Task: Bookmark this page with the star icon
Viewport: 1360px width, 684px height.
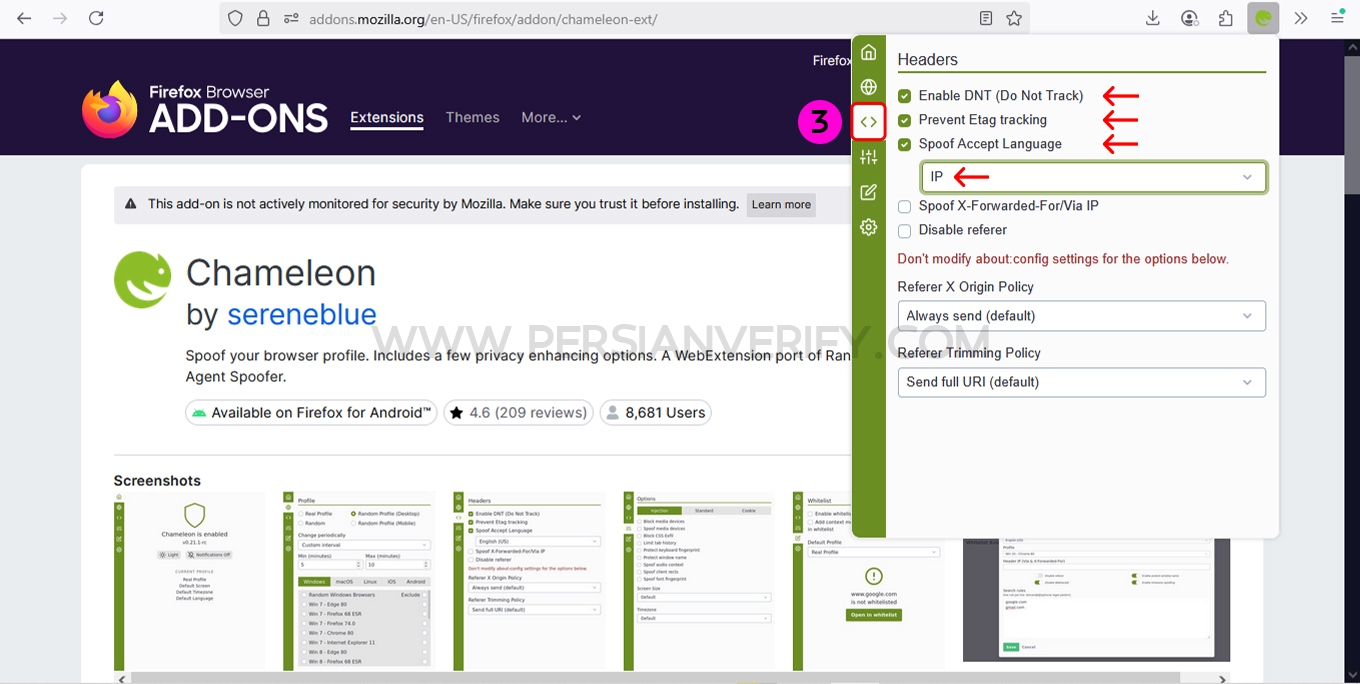Action: pyautogui.click(x=1014, y=18)
